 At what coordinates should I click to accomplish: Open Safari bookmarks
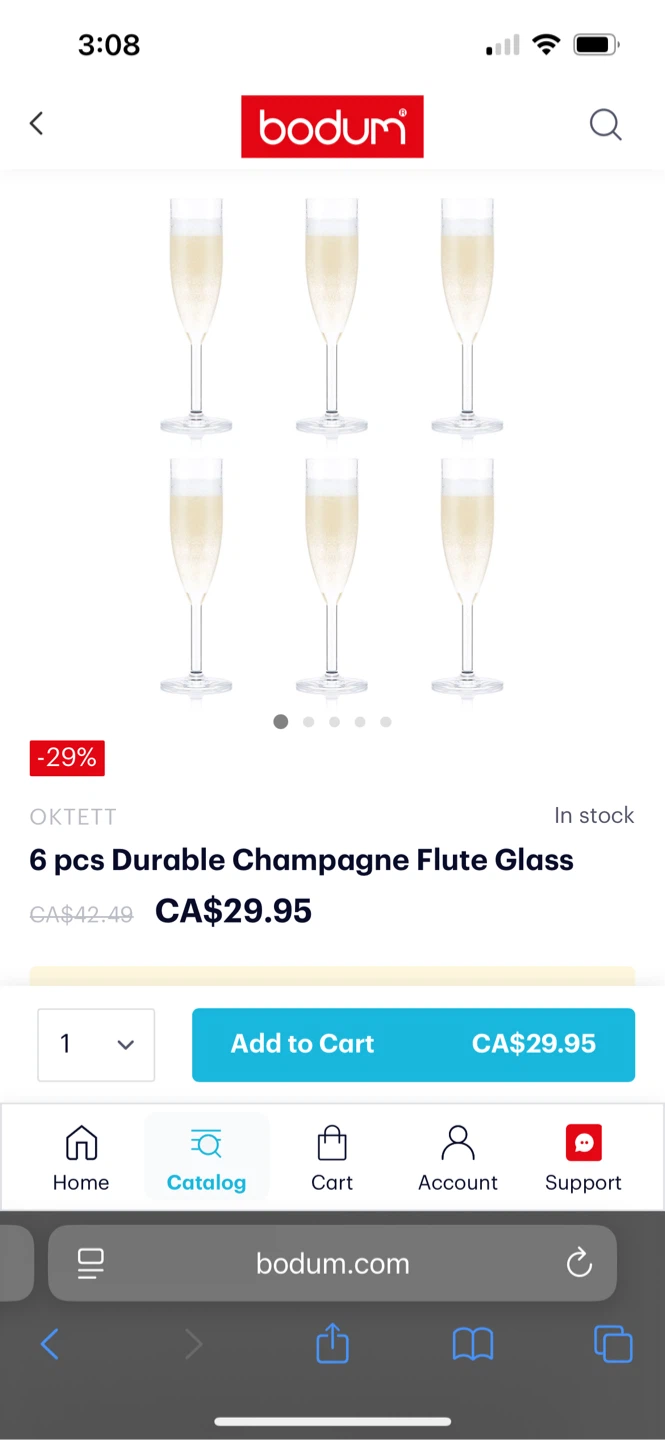(x=473, y=1343)
